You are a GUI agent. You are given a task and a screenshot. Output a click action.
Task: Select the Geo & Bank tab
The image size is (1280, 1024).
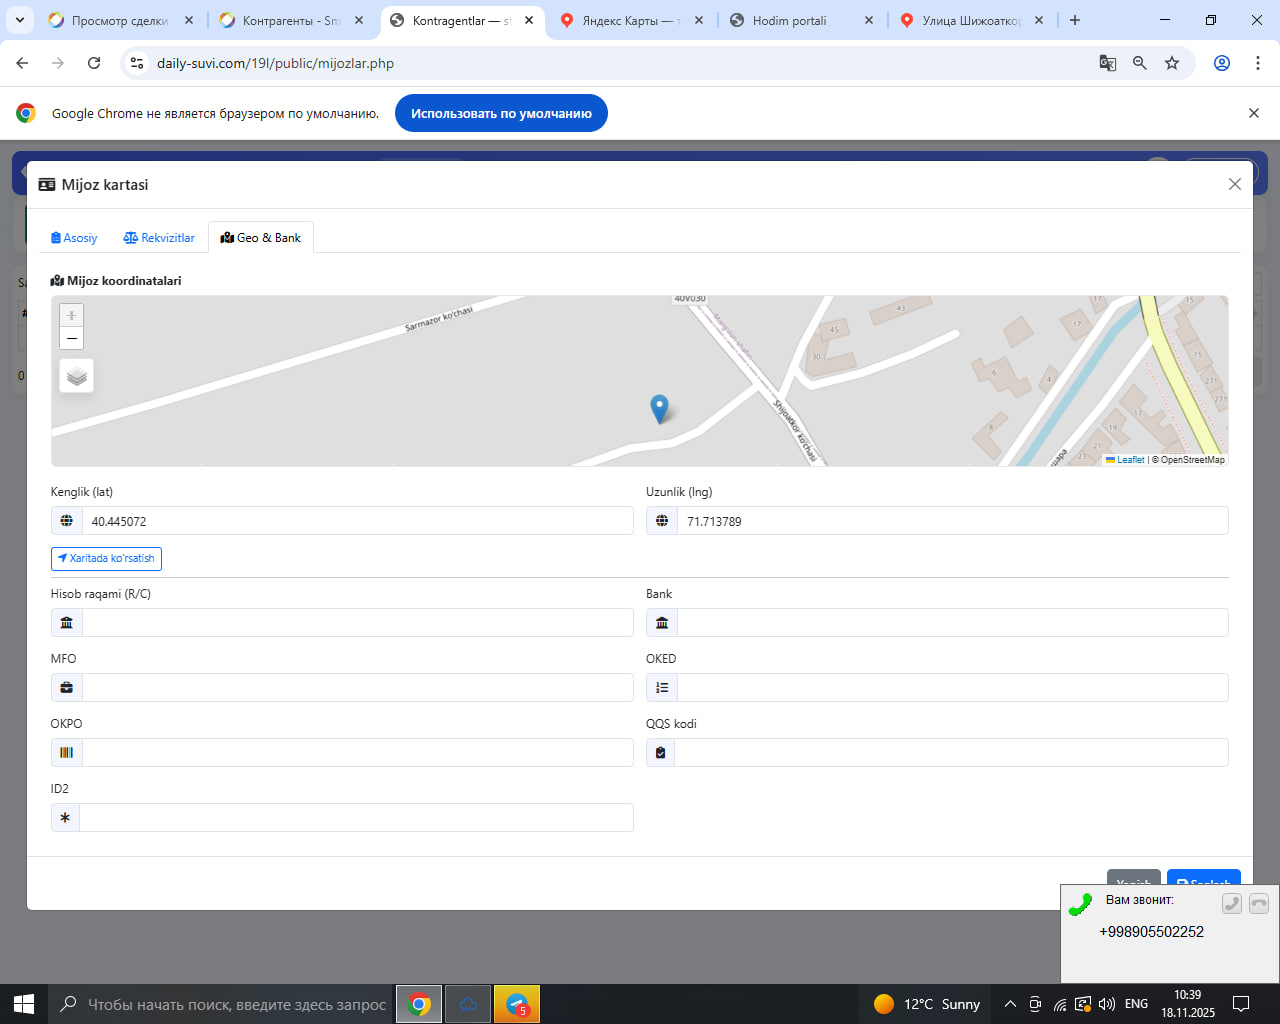pos(261,238)
